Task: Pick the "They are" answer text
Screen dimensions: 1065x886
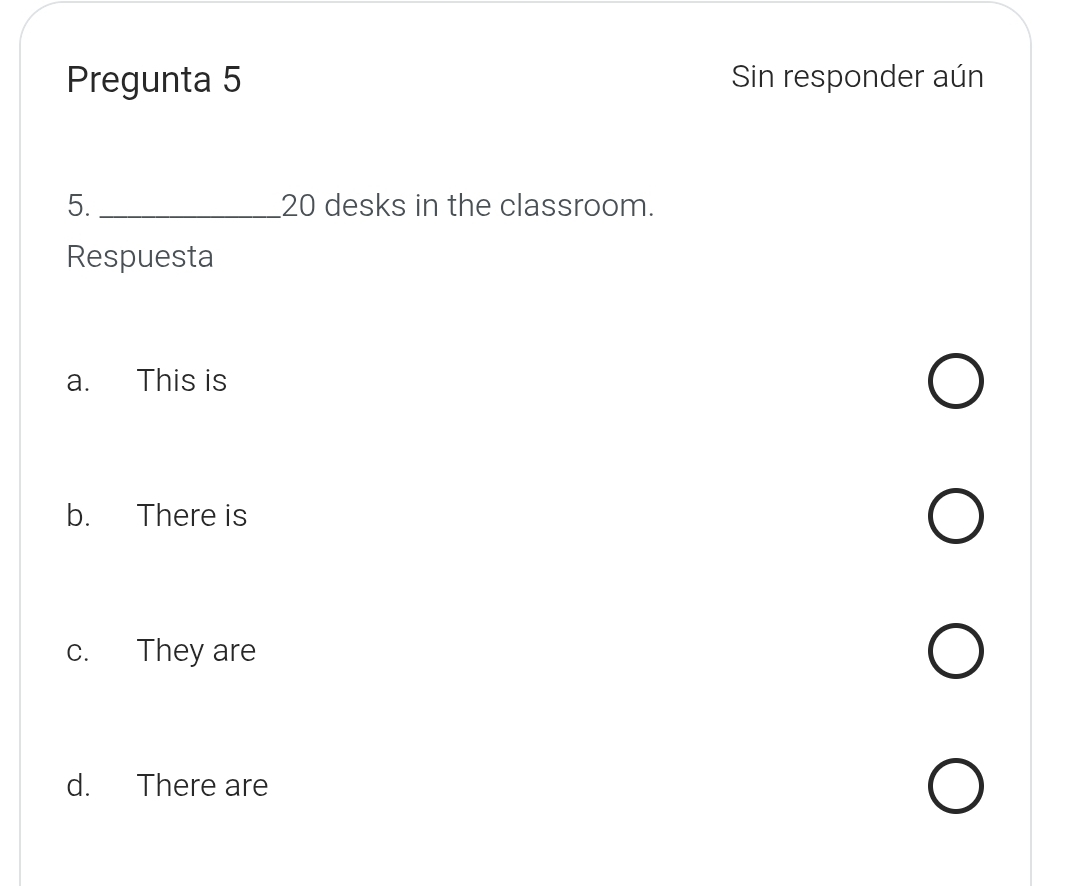Action: [x=197, y=651]
